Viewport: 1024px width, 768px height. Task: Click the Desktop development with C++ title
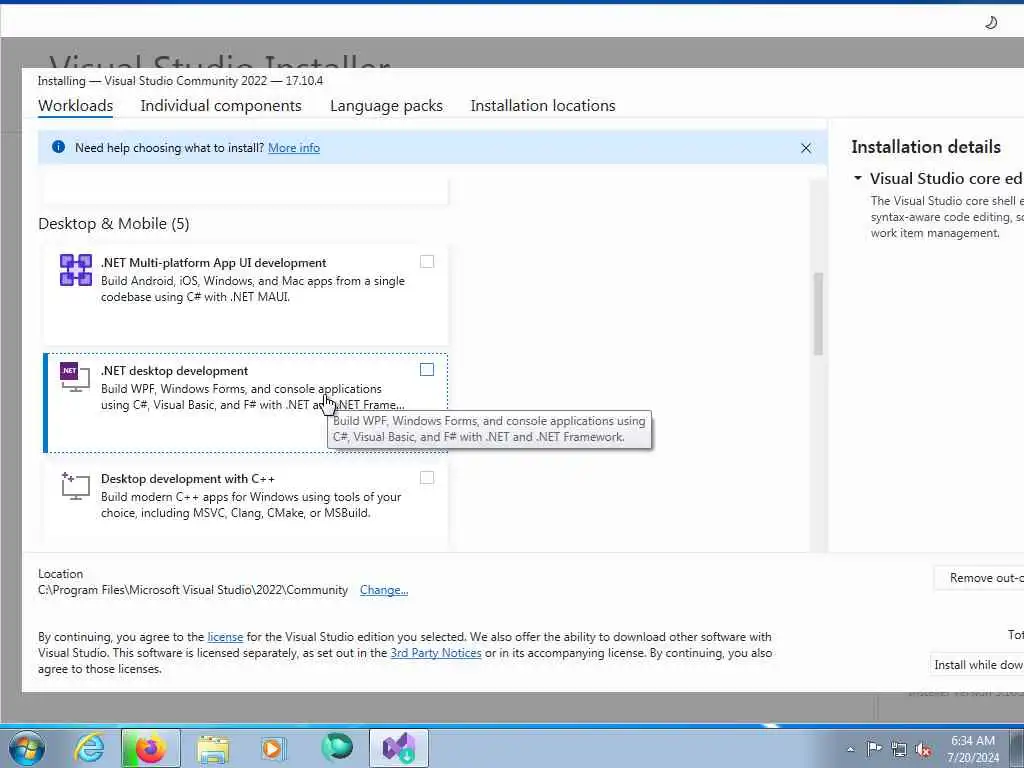pos(188,479)
